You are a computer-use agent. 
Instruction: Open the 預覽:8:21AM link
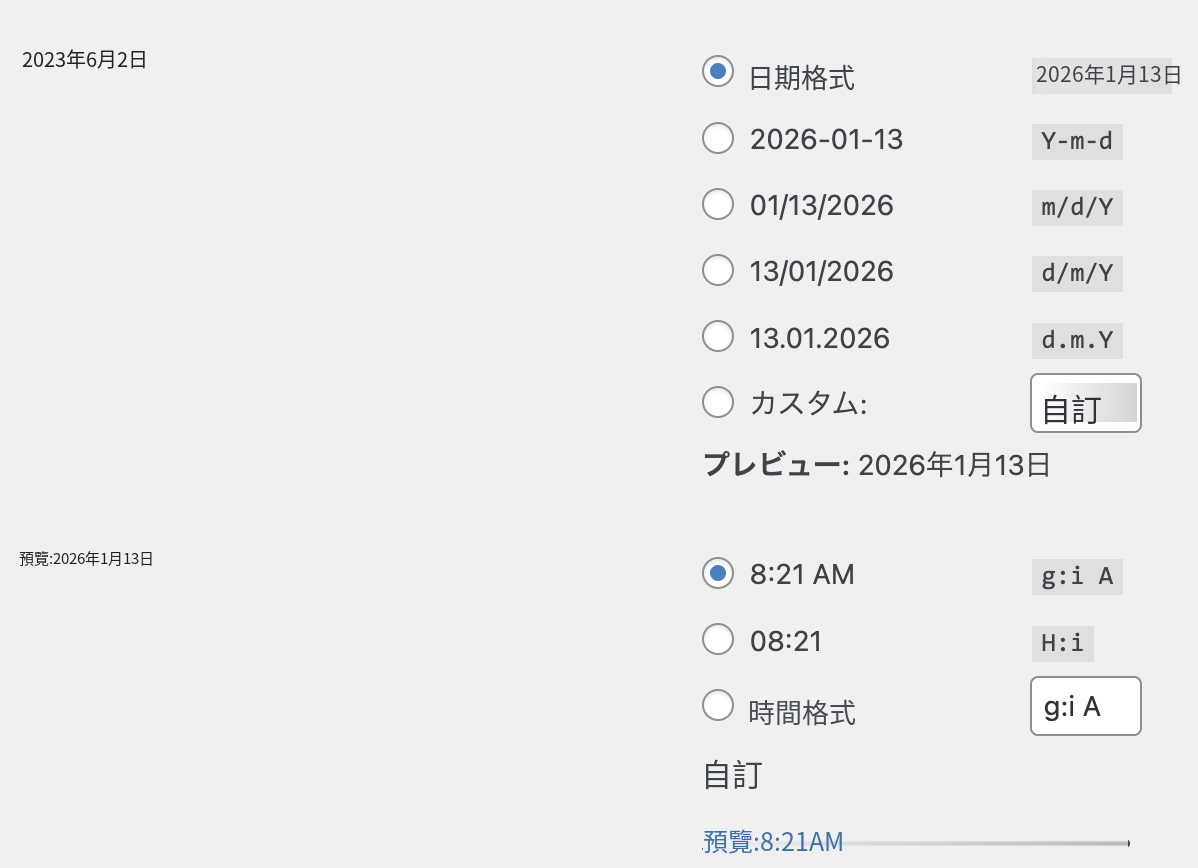[773, 841]
